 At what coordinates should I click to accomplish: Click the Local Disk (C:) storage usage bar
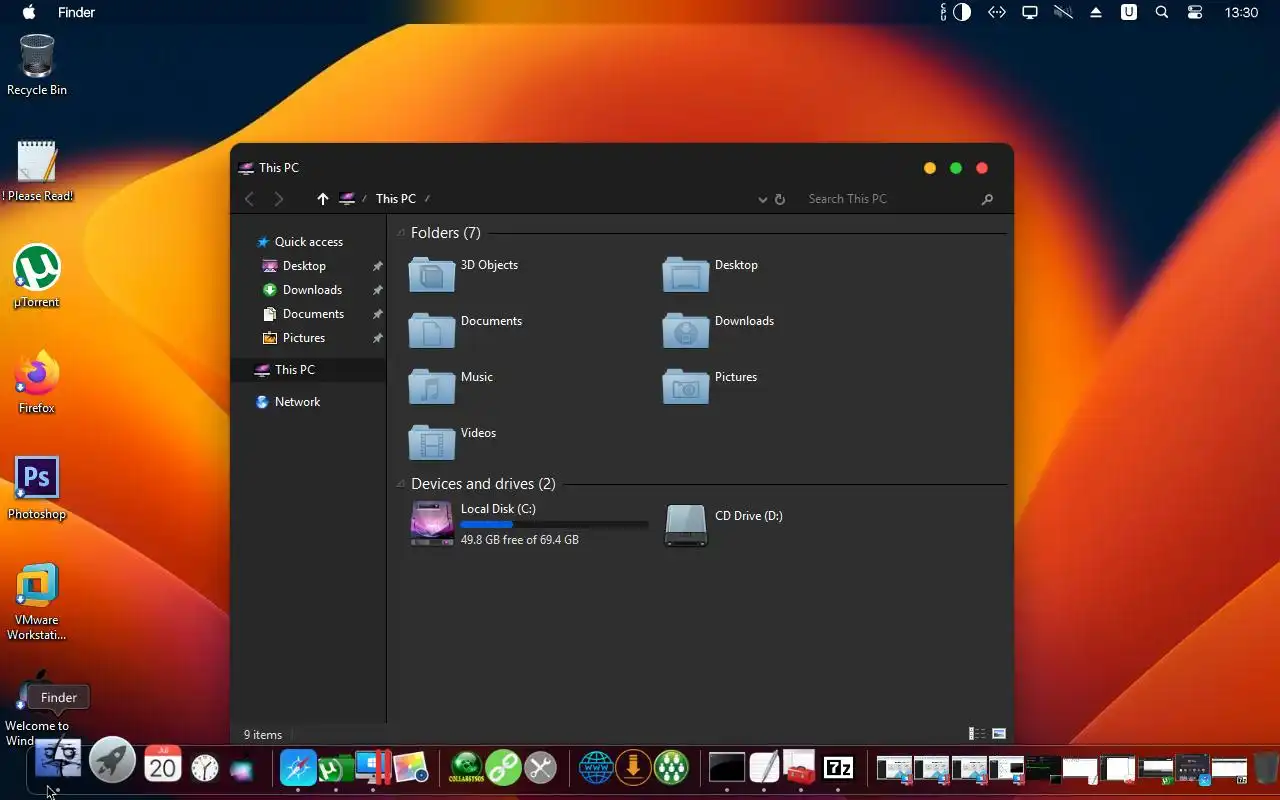click(x=554, y=524)
